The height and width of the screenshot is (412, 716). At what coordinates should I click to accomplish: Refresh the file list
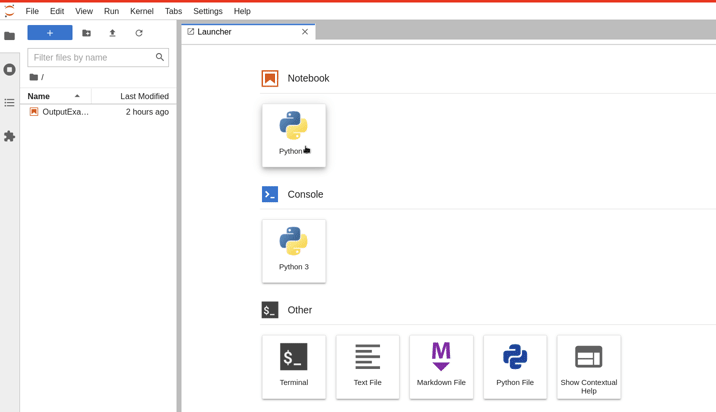pyautogui.click(x=139, y=33)
